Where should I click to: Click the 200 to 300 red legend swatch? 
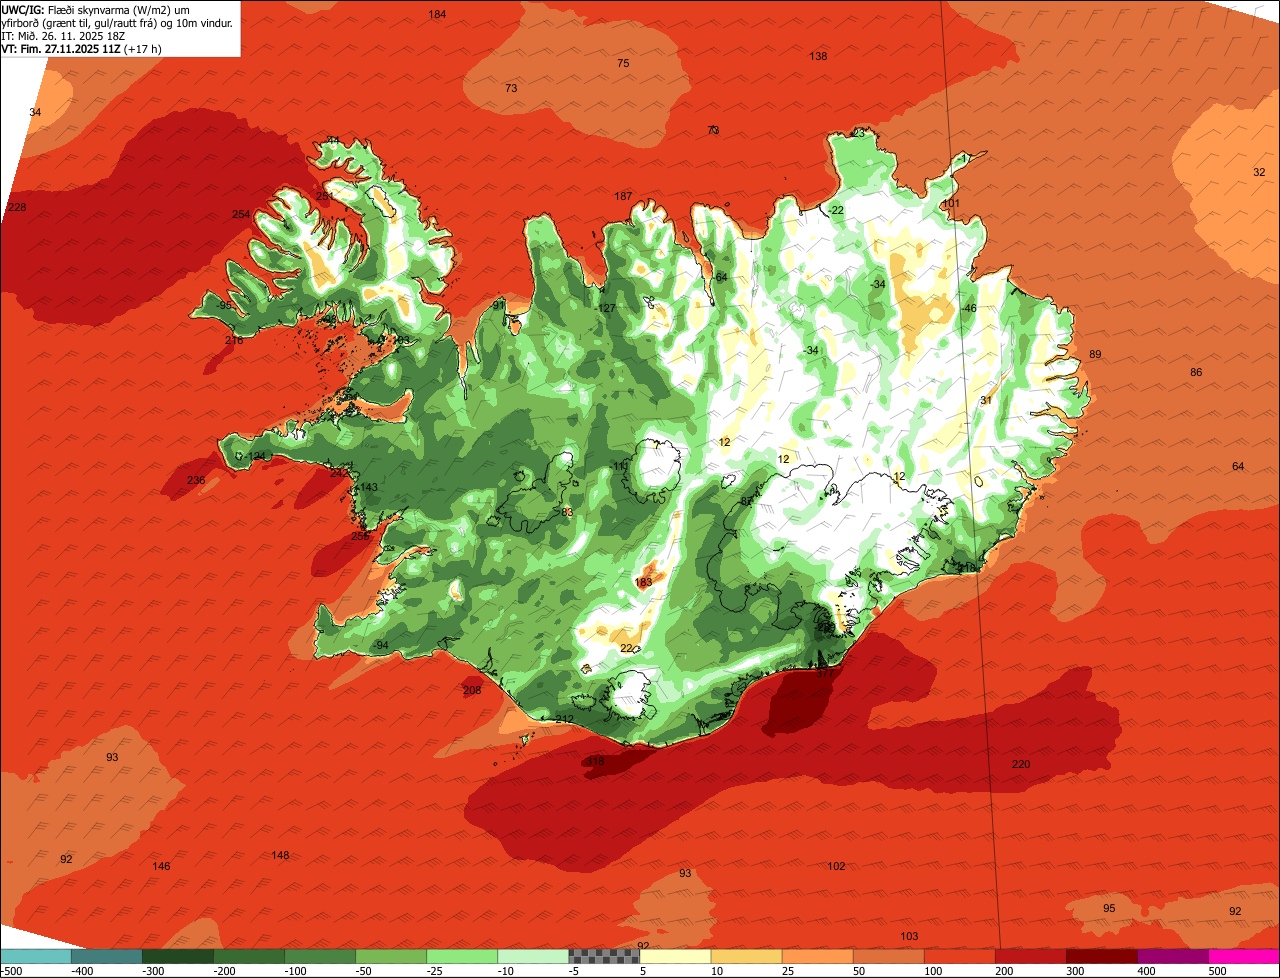1030,956
